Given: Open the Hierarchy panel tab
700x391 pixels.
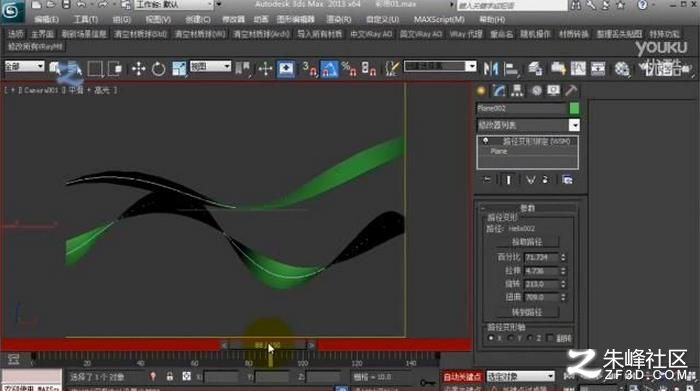Looking at the screenshot, I should pos(517,91).
